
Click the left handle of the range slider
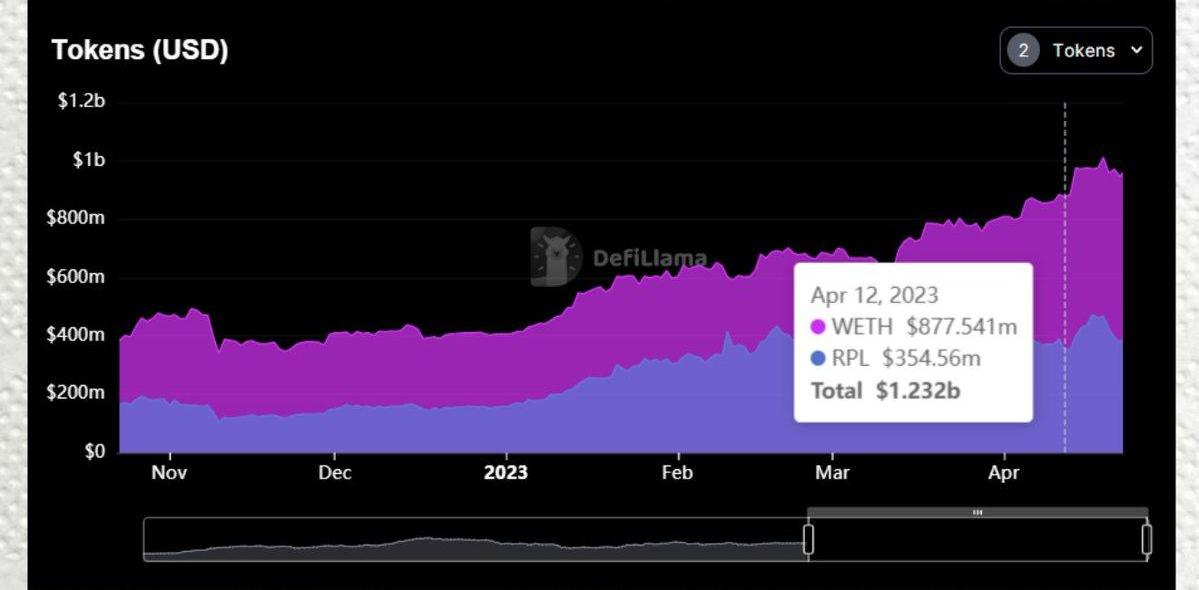click(808, 539)
